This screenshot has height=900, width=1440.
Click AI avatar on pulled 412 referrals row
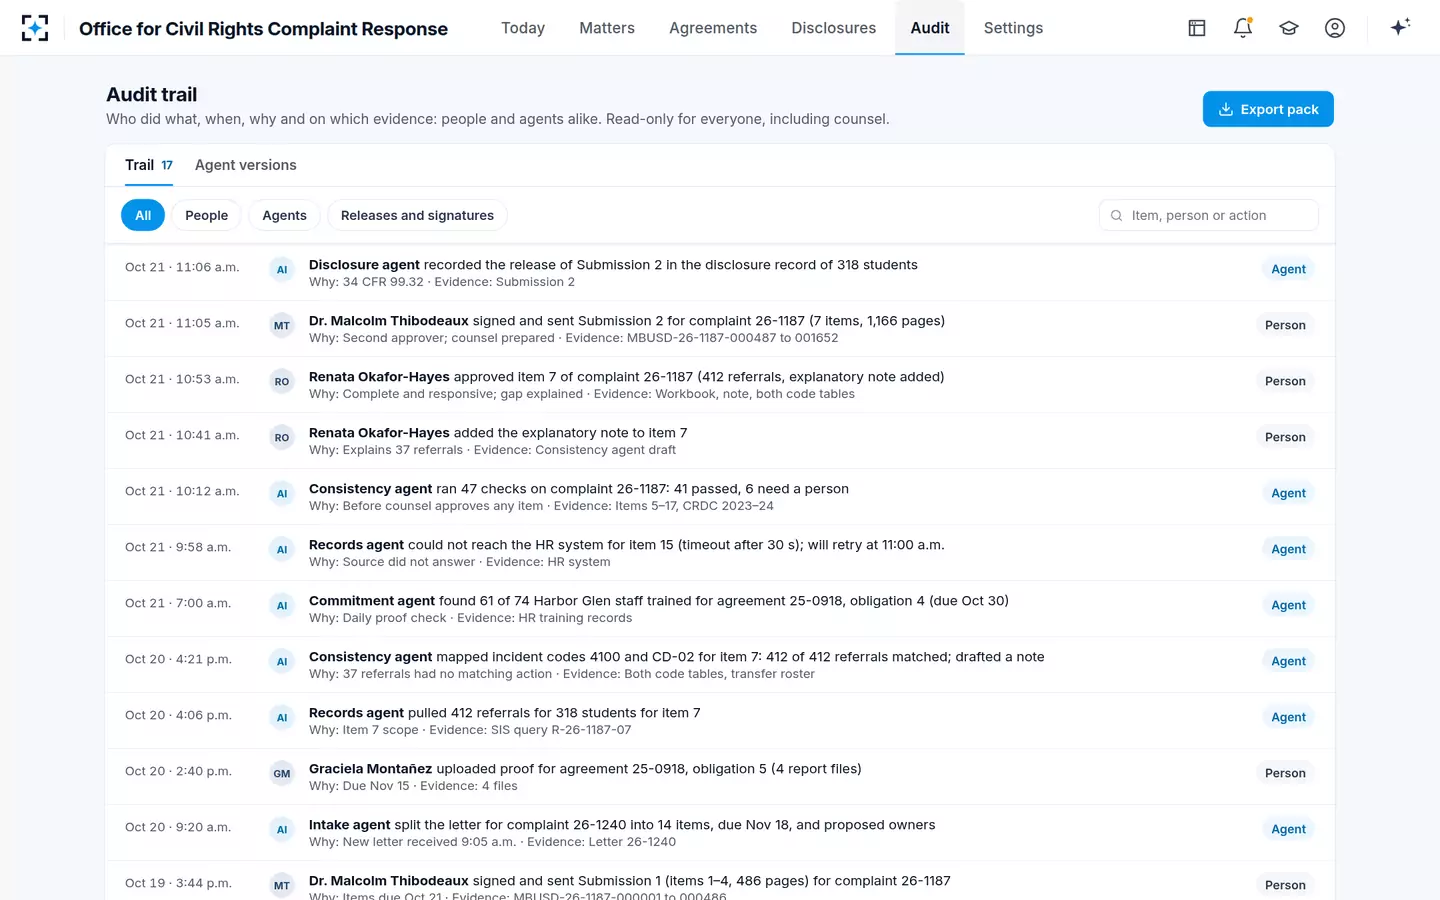pos(282,717)
